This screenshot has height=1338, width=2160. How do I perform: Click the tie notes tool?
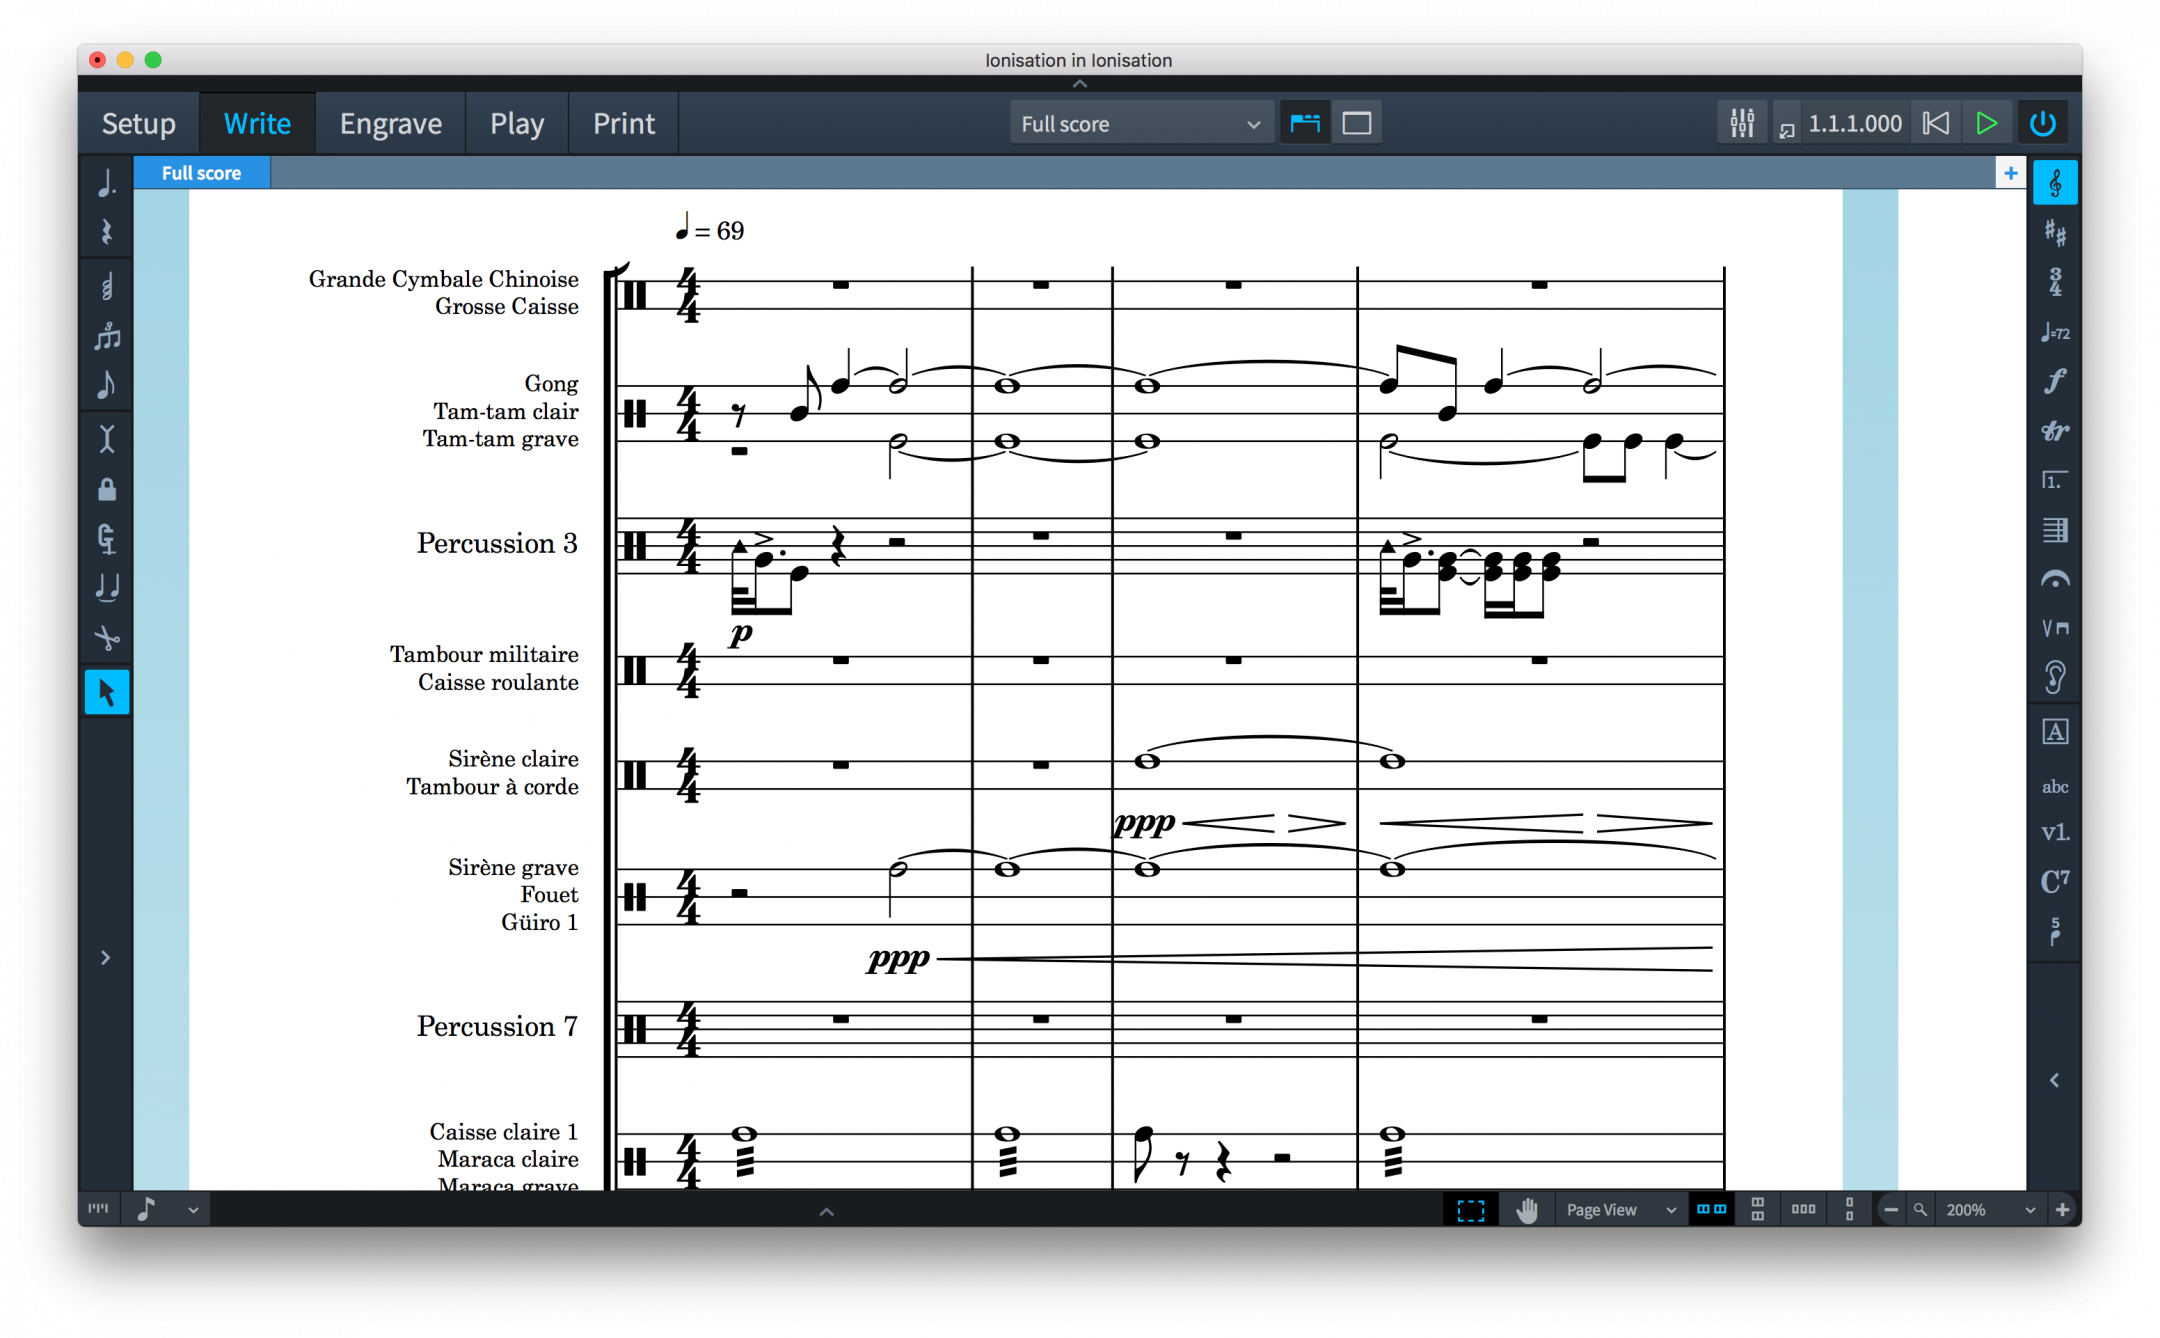pyautogui.click(x=106, y=588)
